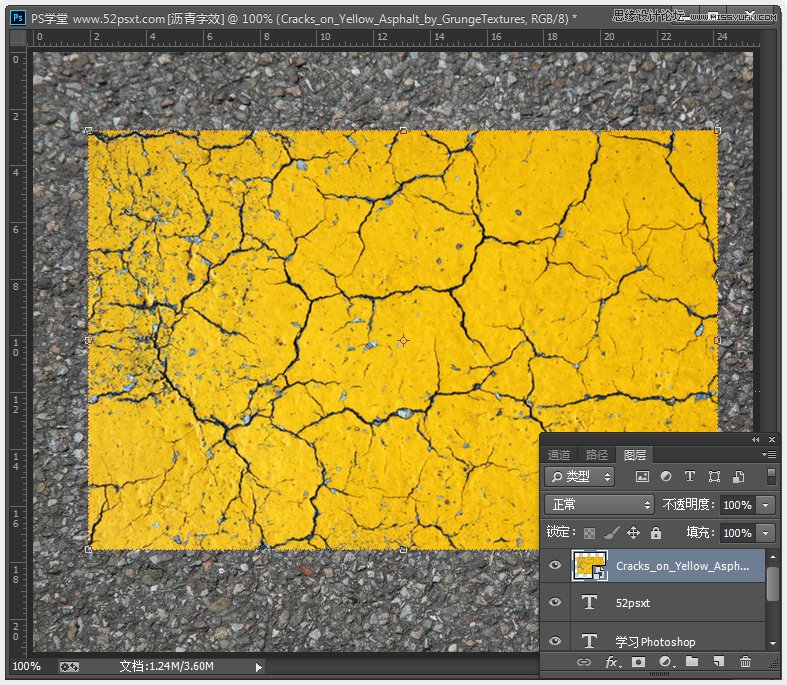Open the Layers panel flyout menu
This screenshot has height=685, width=787.
point(769,455)
